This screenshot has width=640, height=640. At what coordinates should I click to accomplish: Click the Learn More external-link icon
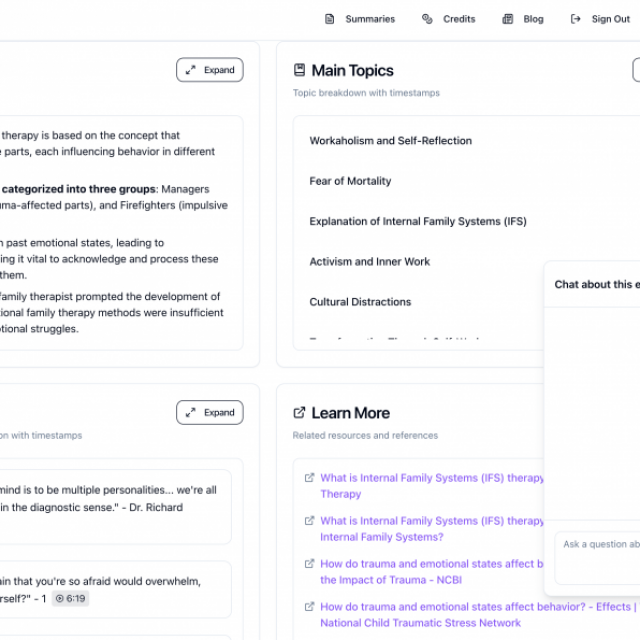(x=299, y=413)
